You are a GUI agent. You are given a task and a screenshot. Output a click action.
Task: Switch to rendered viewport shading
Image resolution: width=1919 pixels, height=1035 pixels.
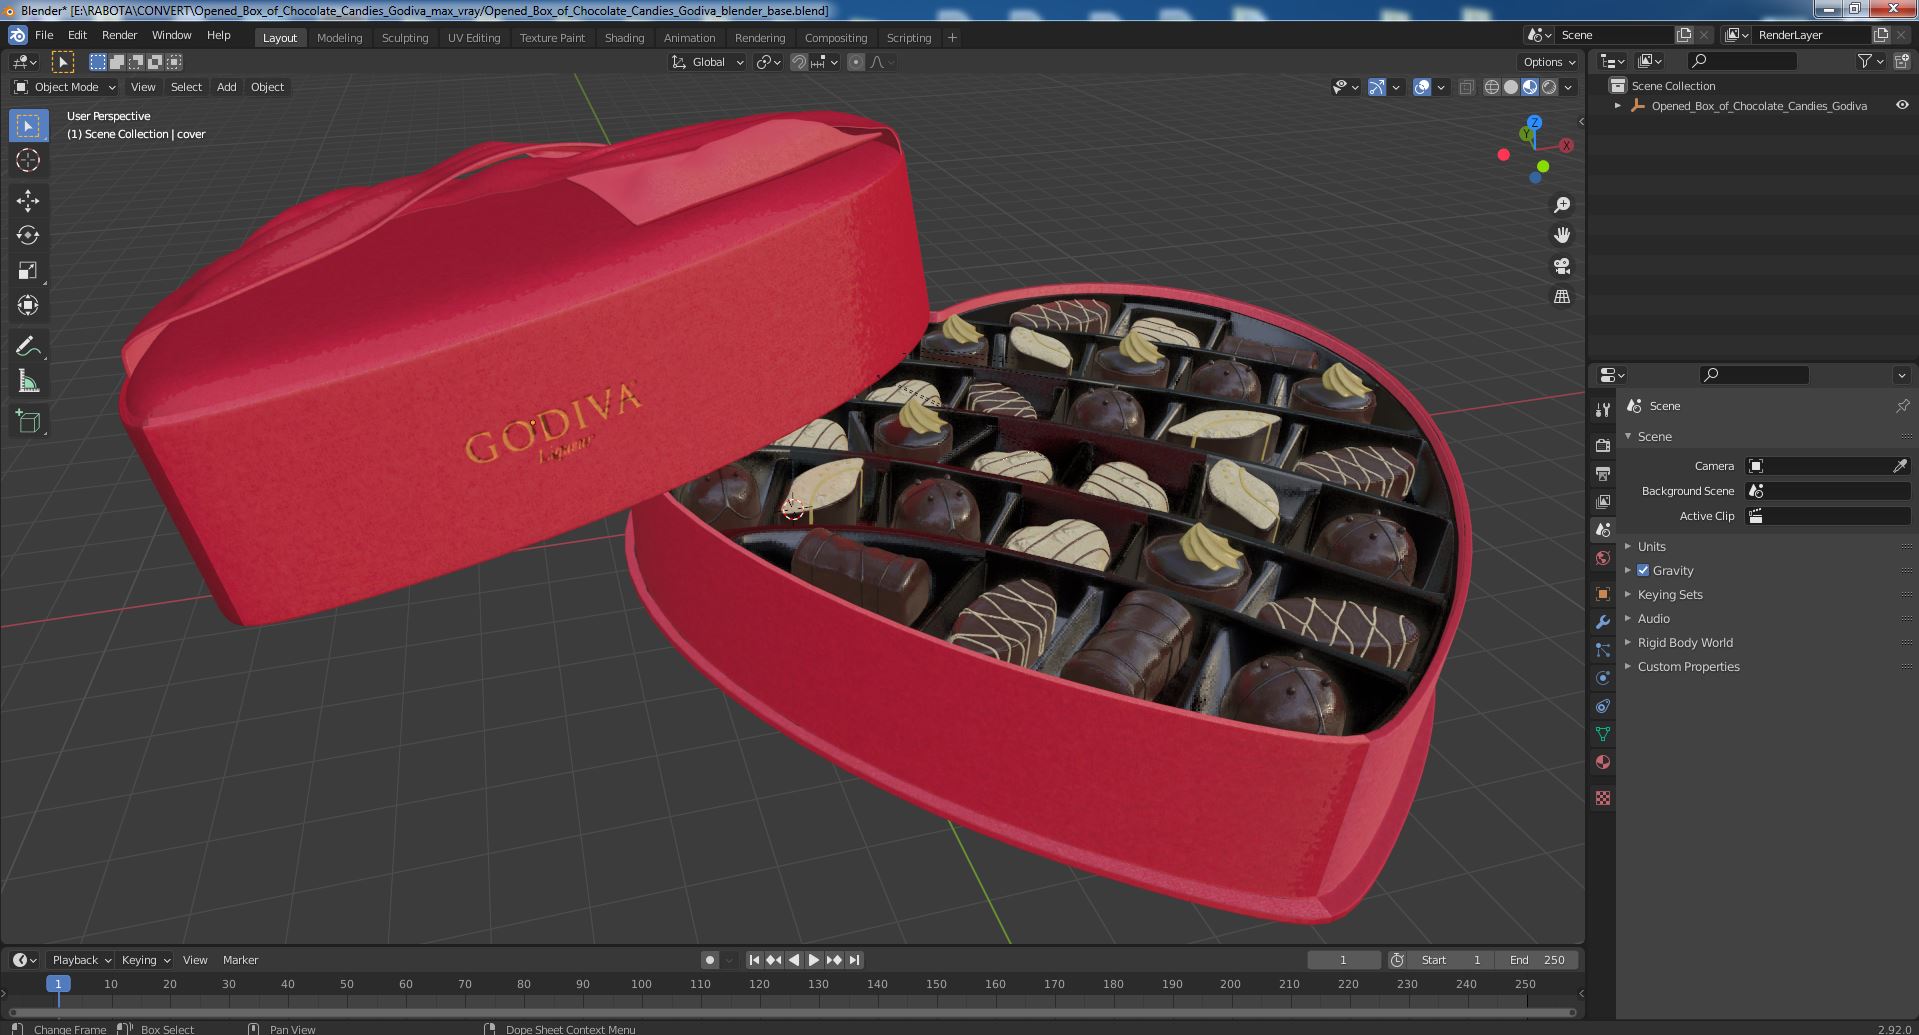(1549, 87)
